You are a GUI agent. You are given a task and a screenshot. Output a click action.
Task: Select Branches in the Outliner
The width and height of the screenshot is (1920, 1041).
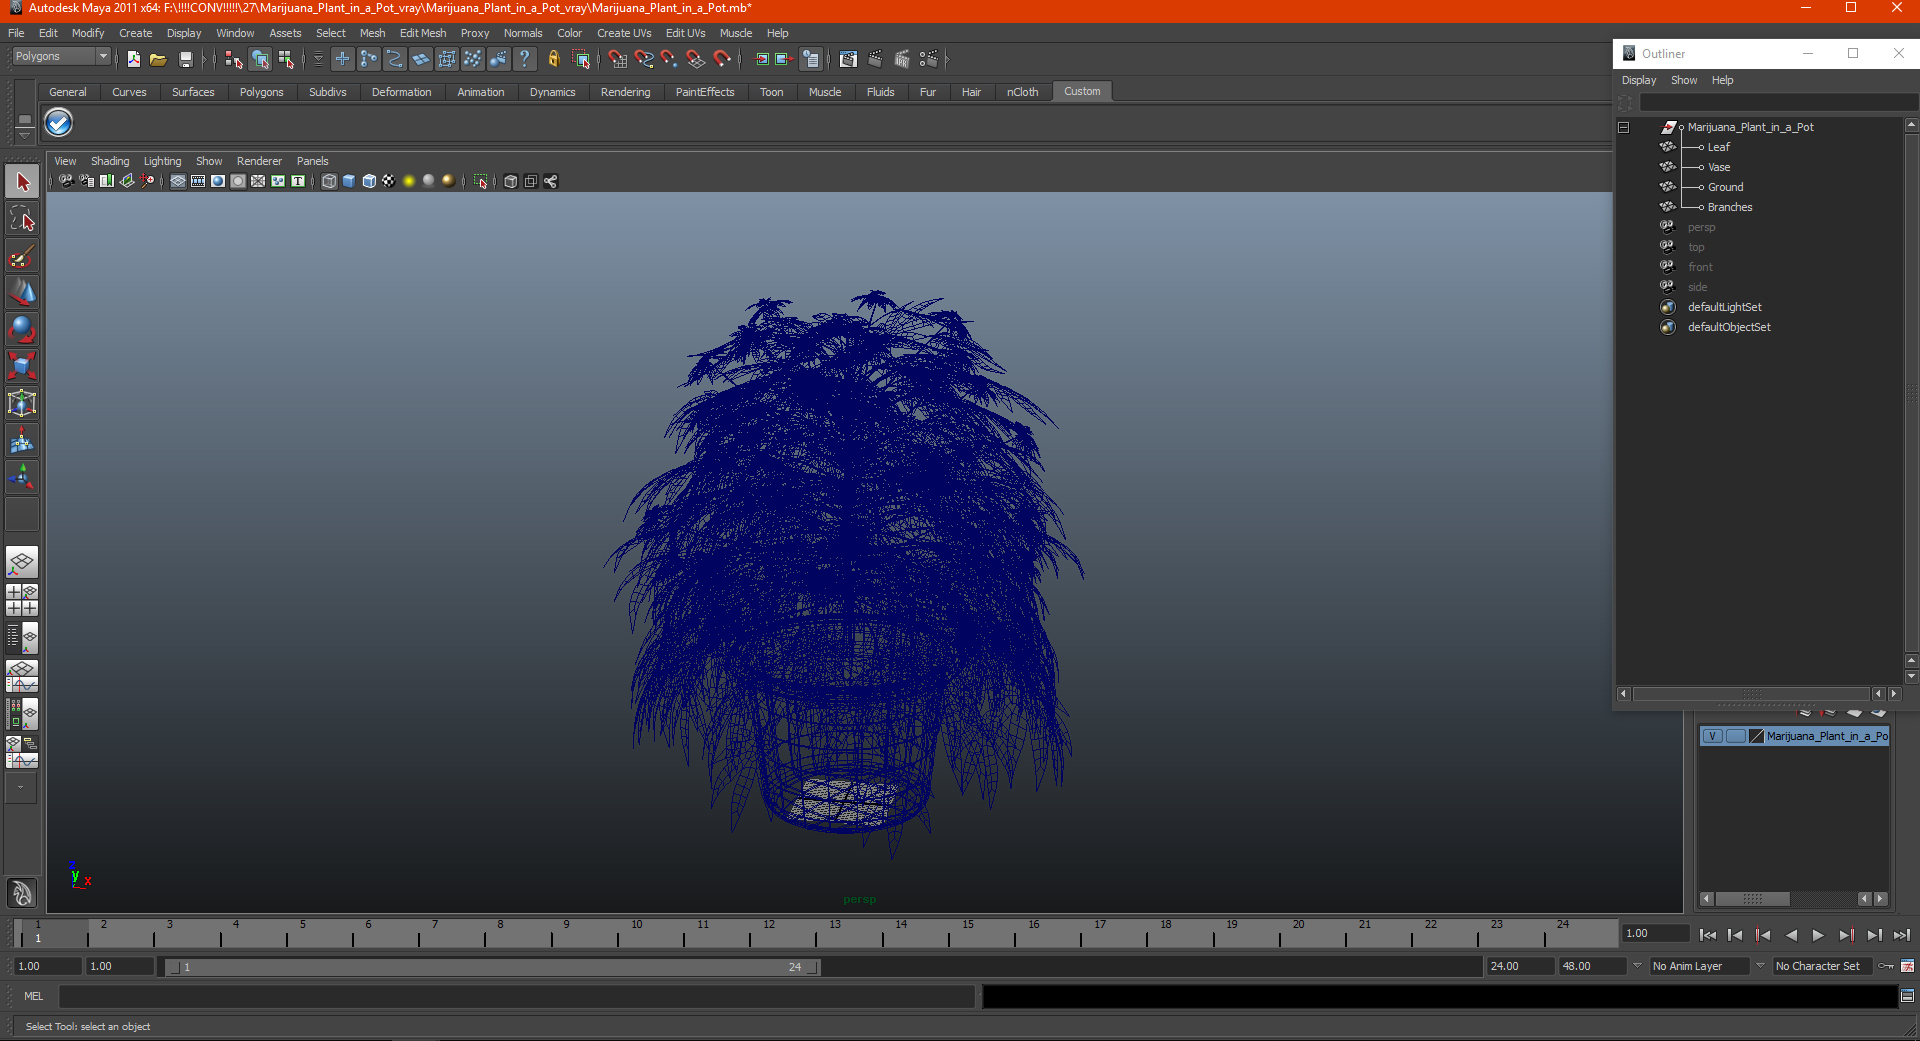1730,207
